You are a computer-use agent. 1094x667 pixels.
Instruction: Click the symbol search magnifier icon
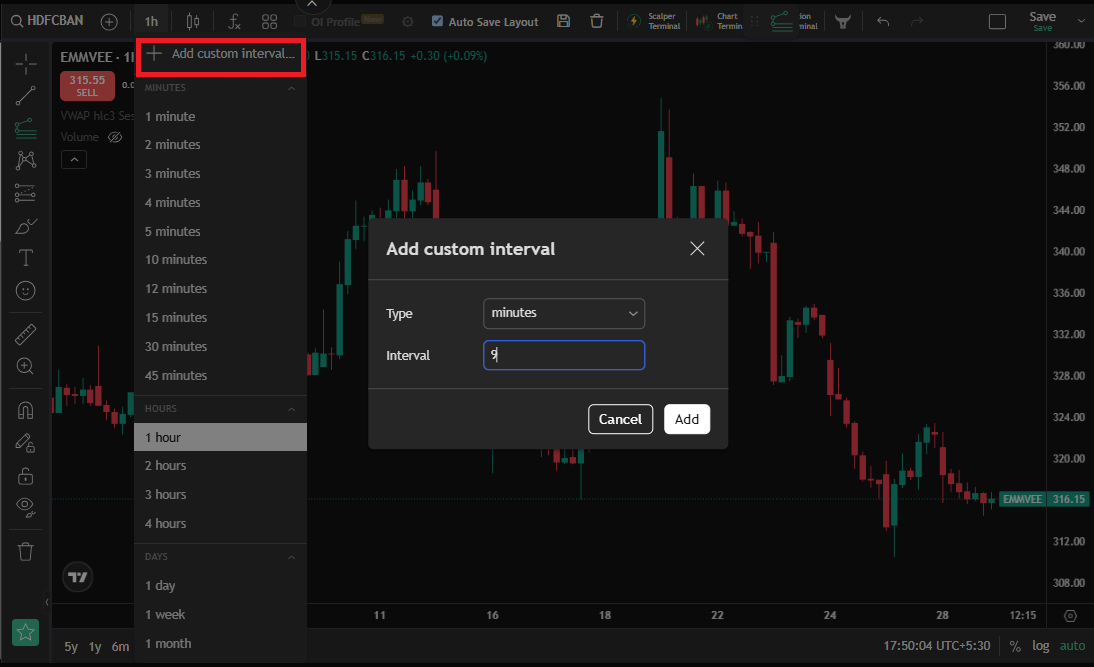tap(17, 21)
